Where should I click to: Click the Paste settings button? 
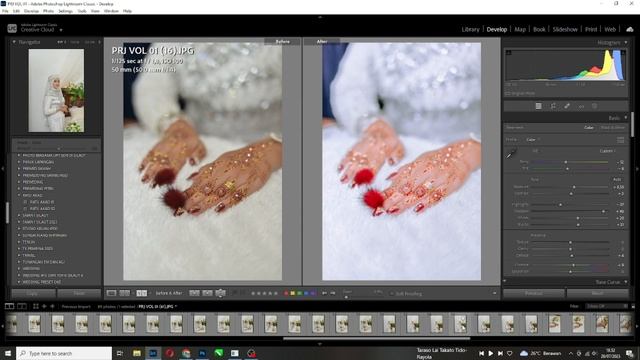(79, 293)
